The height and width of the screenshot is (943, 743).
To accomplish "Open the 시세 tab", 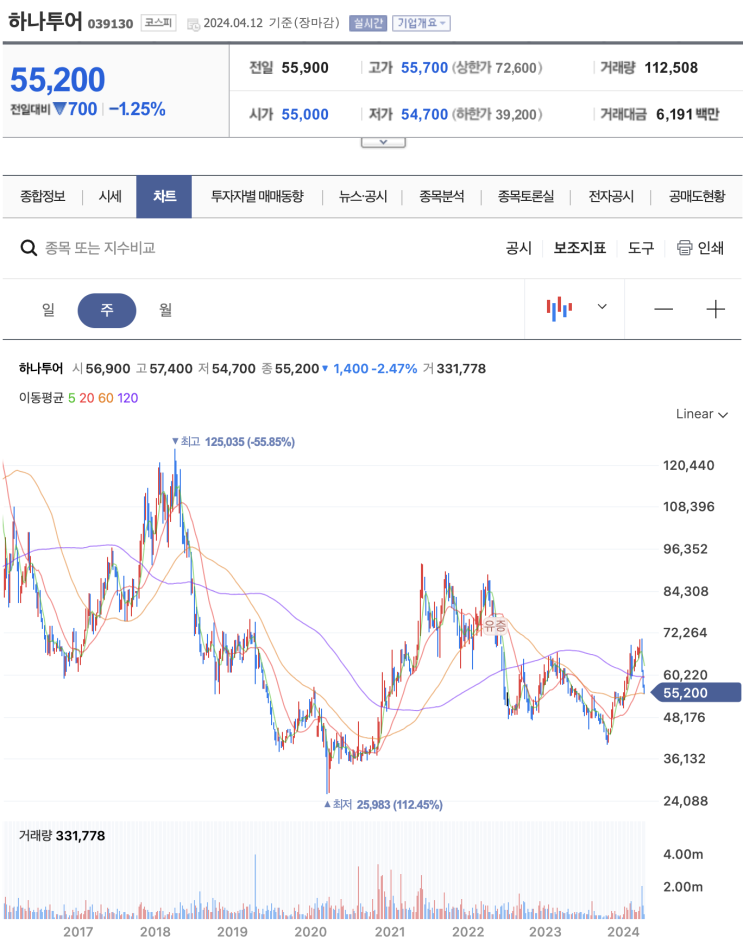I will pyautogui.click(x=110, y=196).
